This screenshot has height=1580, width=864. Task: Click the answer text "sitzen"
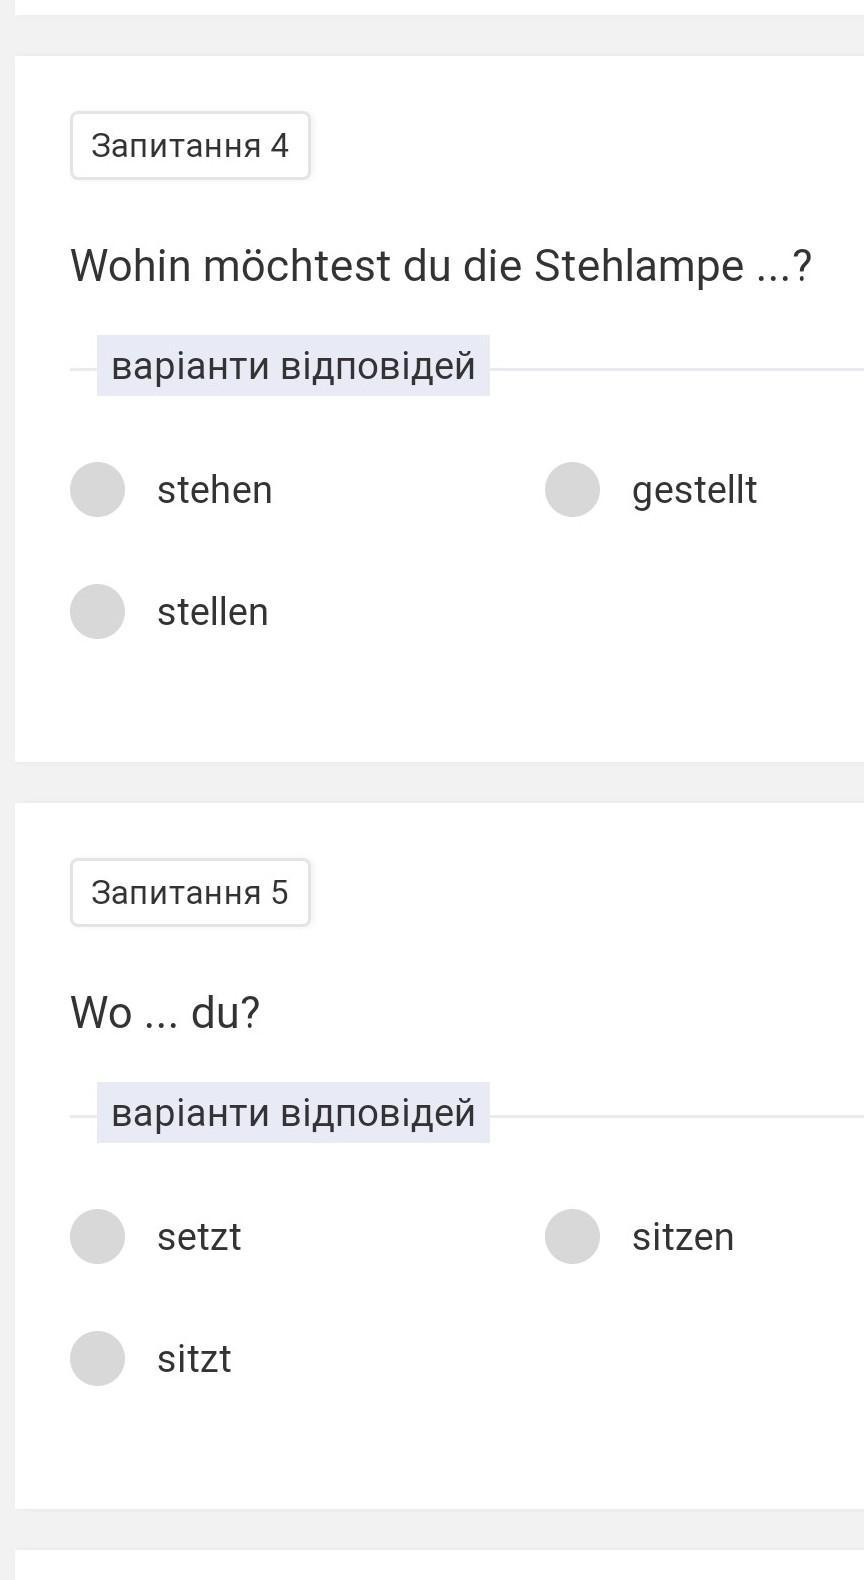tap(683, 1237)
